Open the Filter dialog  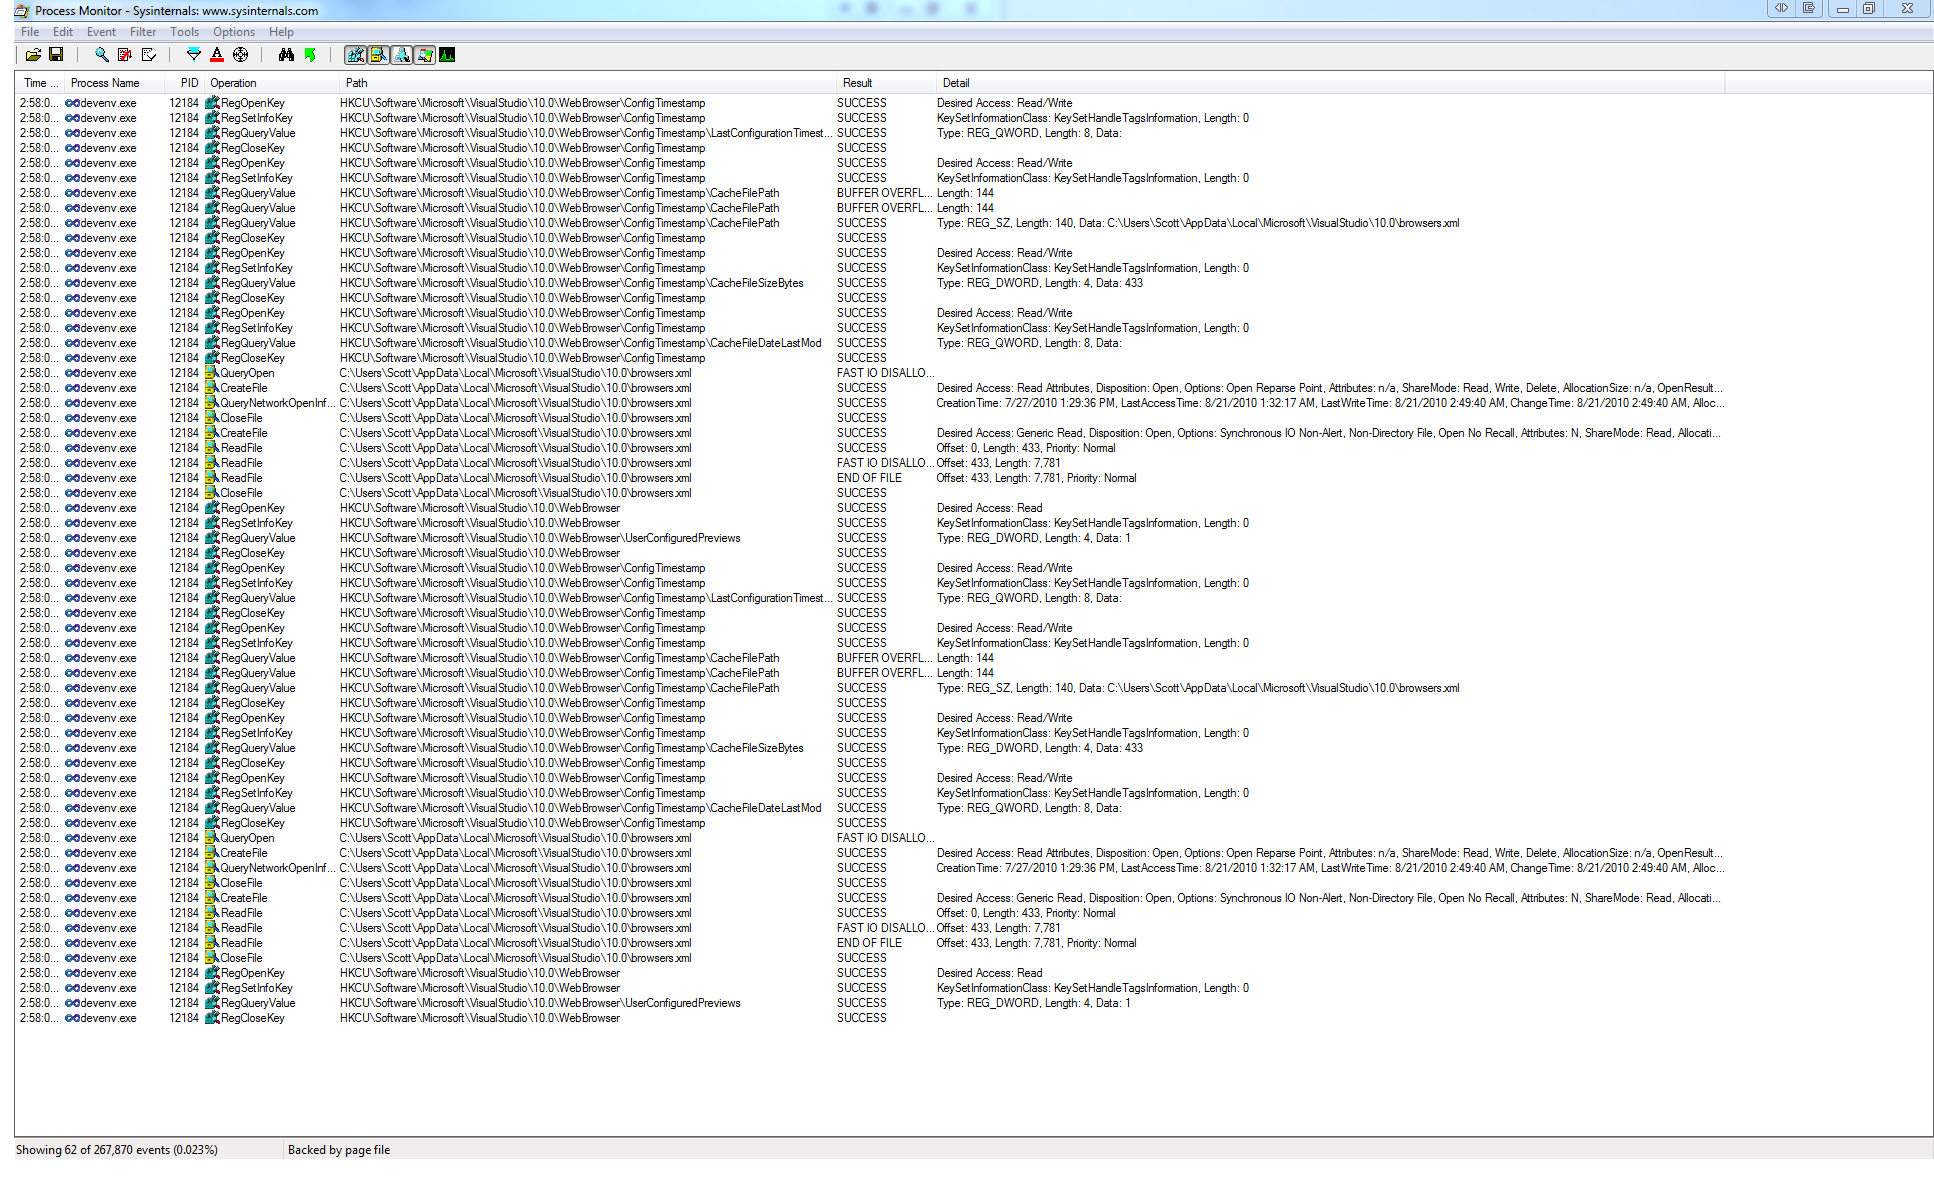[x=193, y=55]
